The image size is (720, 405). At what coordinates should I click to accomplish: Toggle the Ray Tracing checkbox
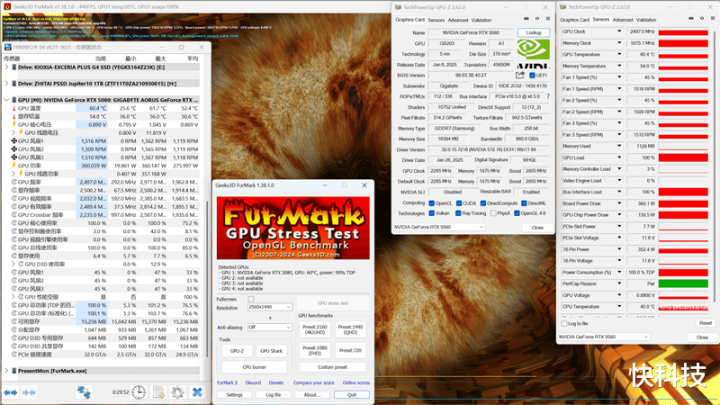[x=458, y=213]
